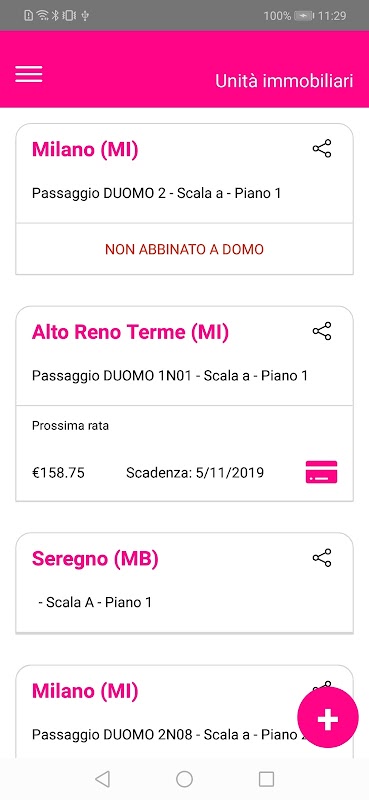Add a new unit with plus button

[x=328, y=718]
